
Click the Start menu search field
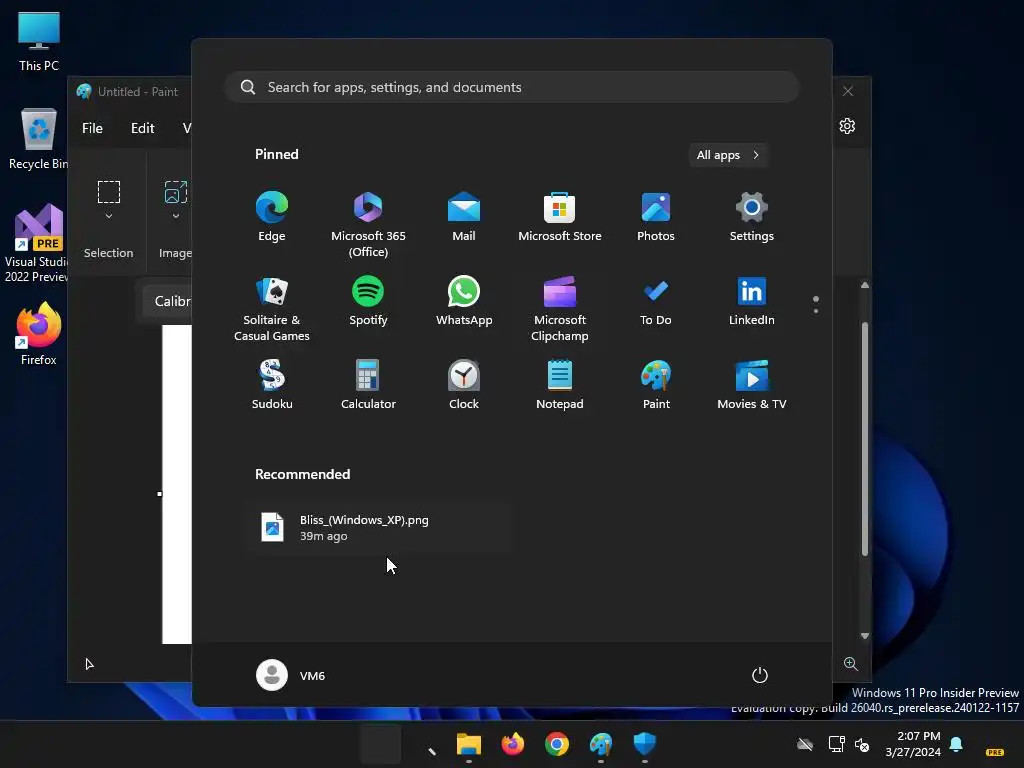coord(512,87)
